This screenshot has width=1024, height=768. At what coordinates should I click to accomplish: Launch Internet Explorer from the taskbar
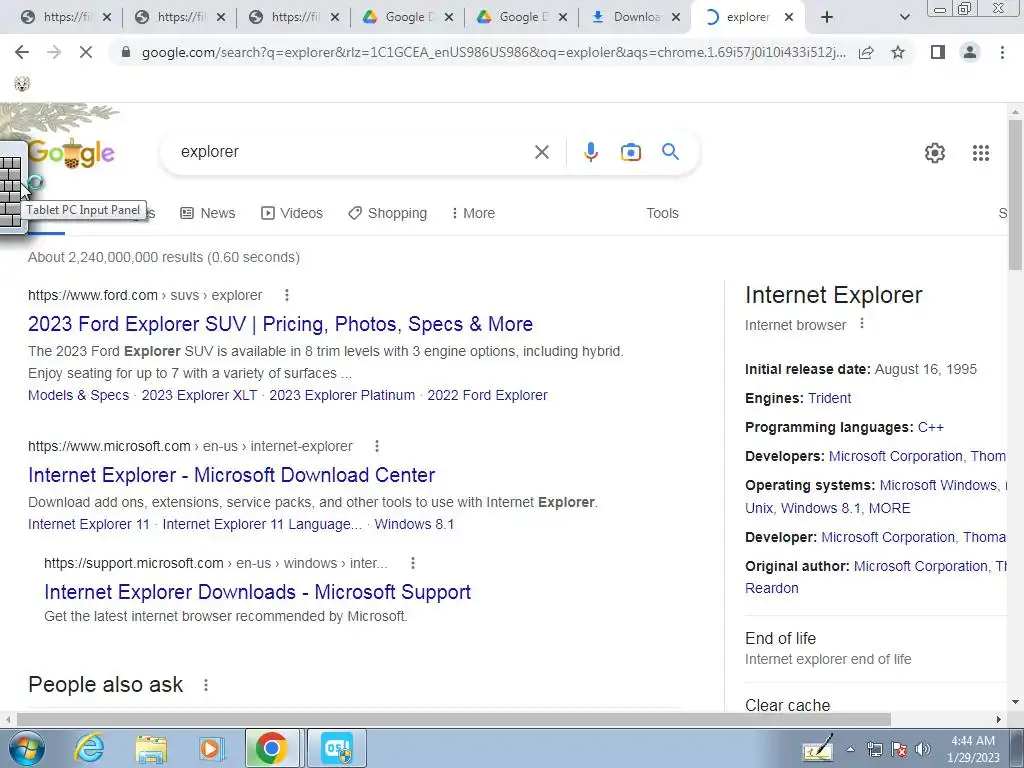(x=89, y=748)
